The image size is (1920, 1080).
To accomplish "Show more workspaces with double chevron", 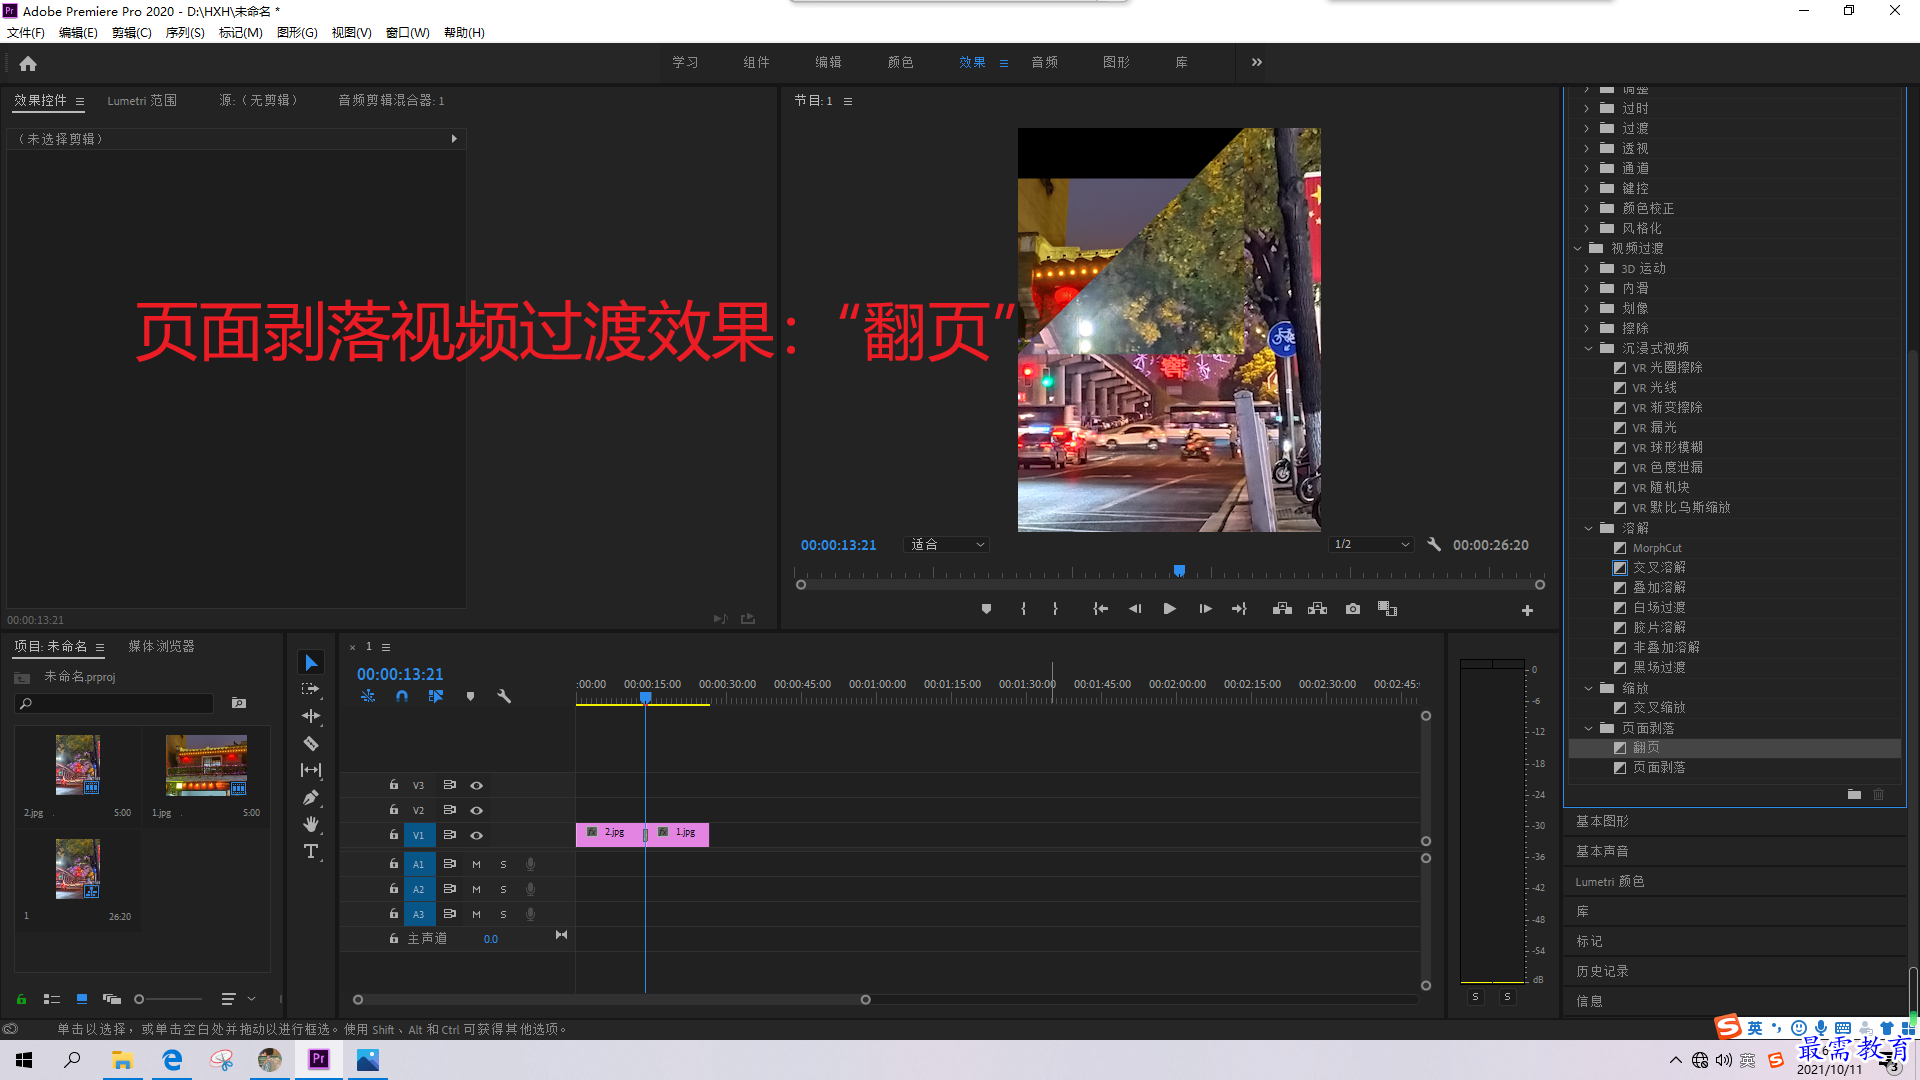I will tap(1257, 62).
